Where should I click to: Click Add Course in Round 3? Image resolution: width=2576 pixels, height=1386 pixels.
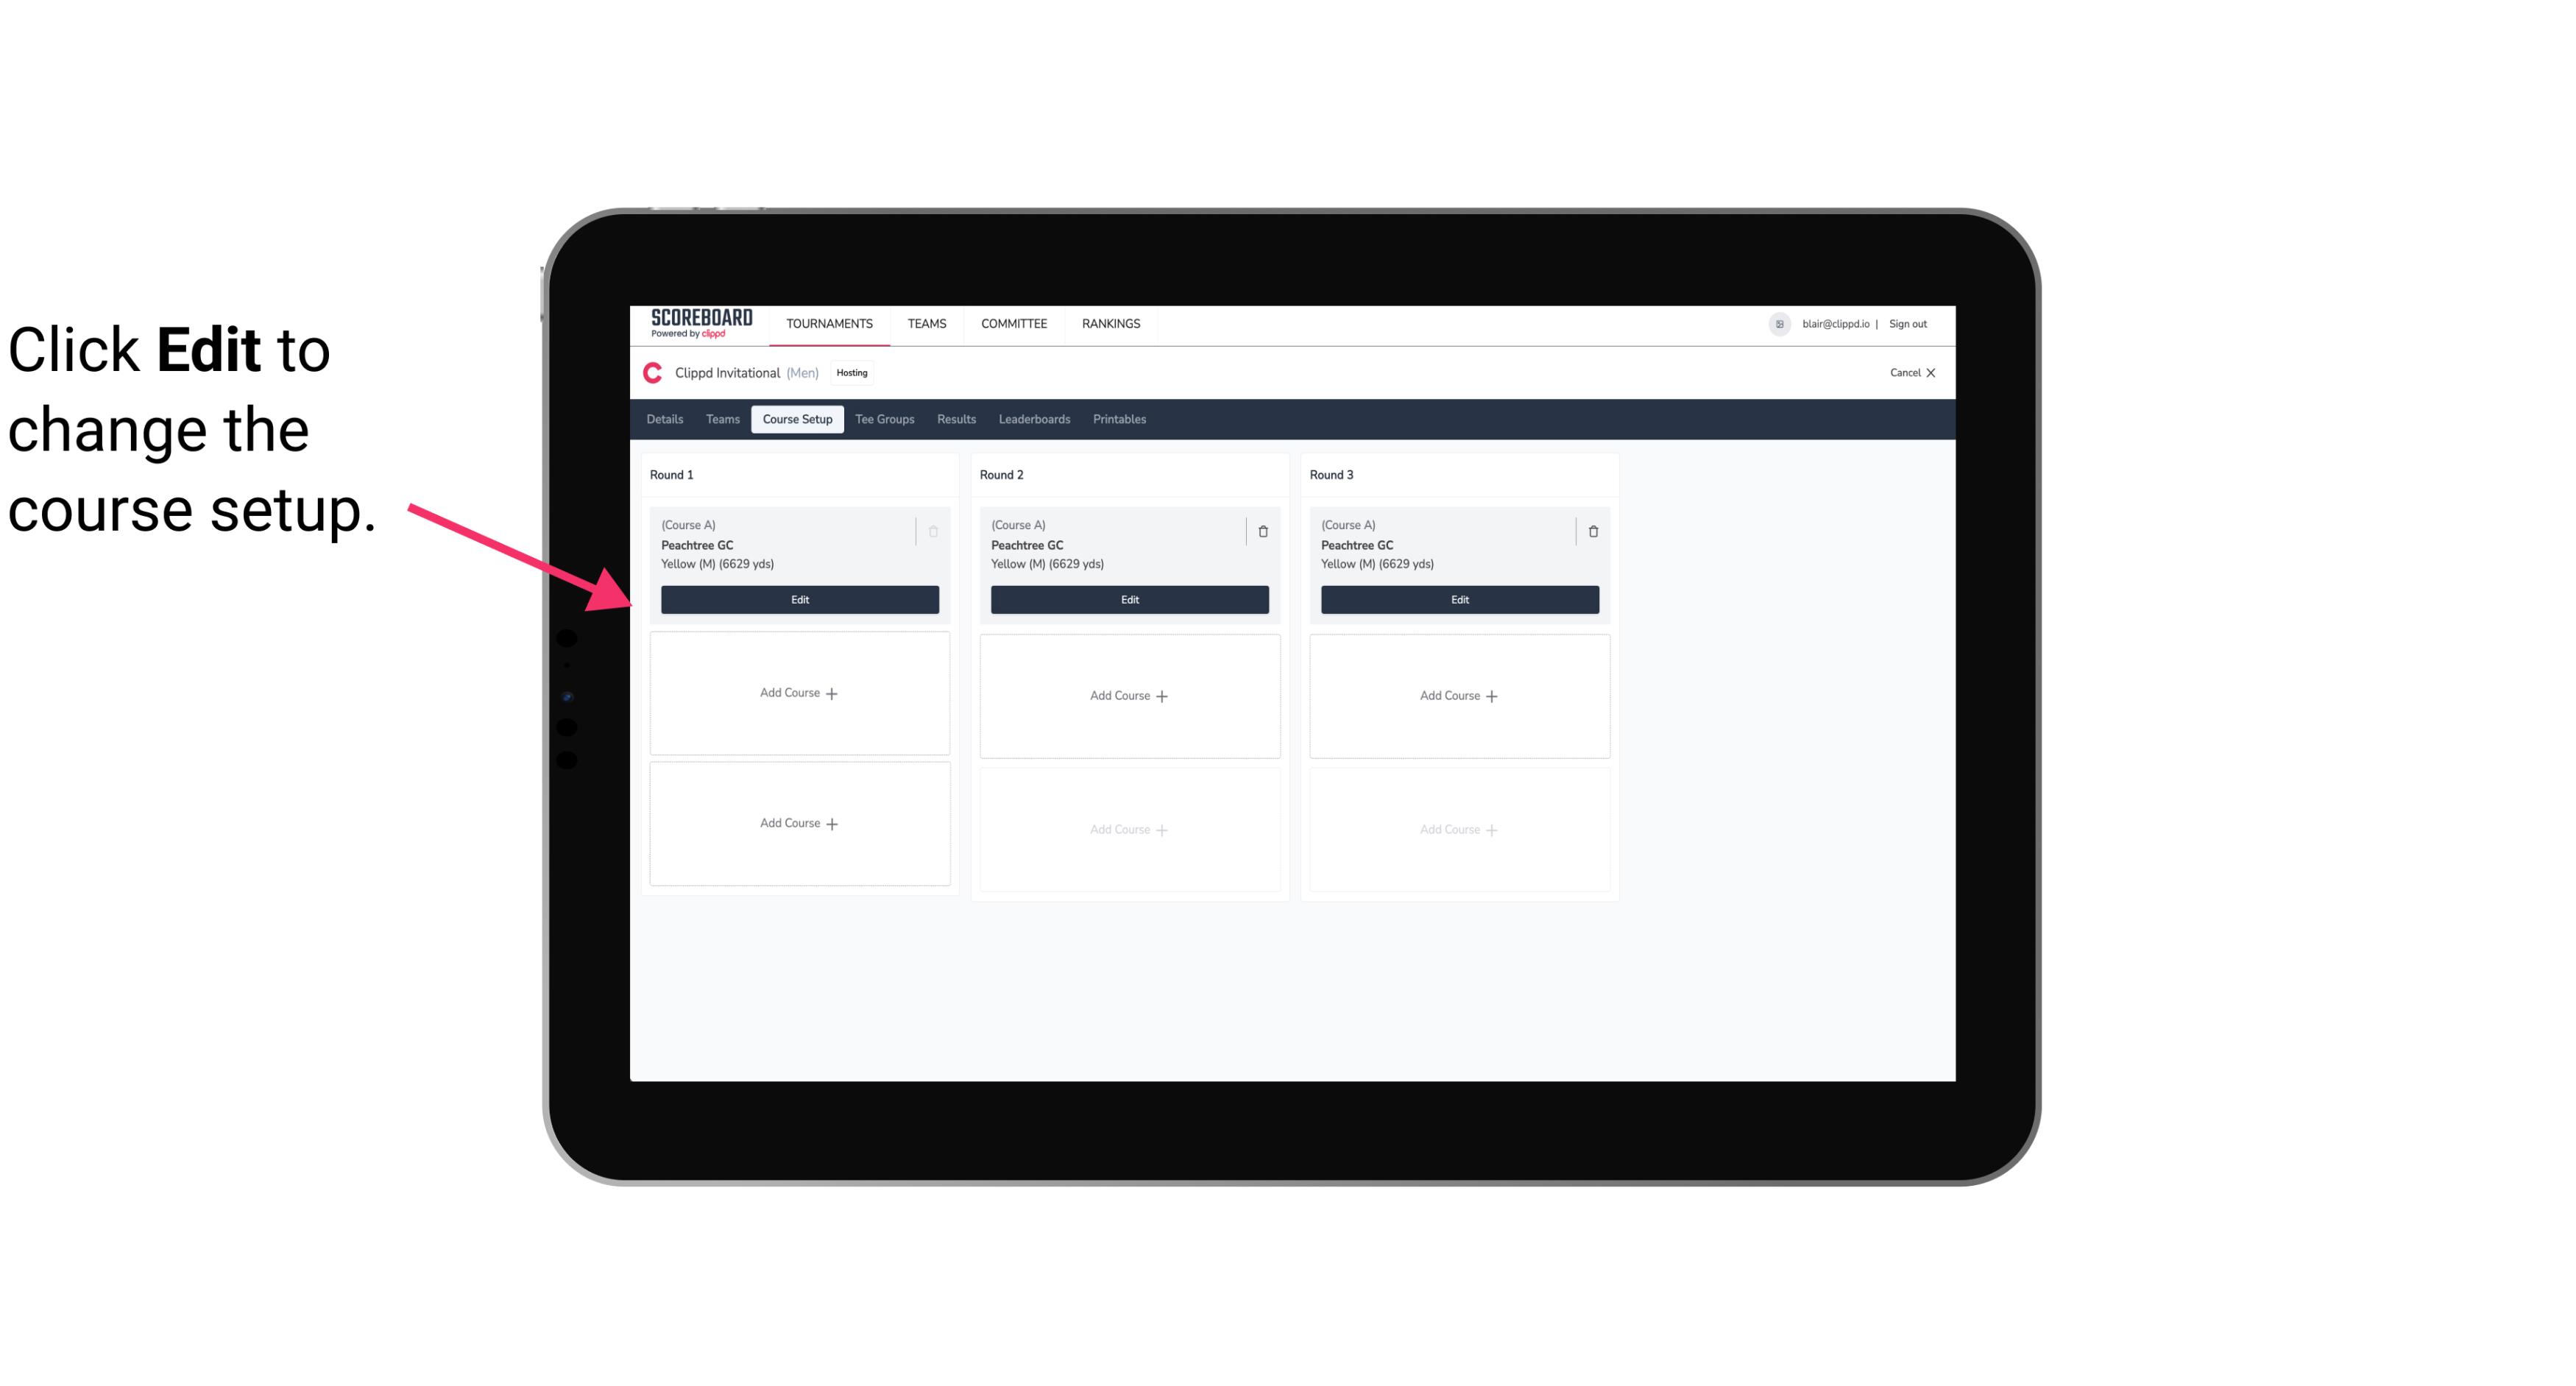tap(1459, 695)
